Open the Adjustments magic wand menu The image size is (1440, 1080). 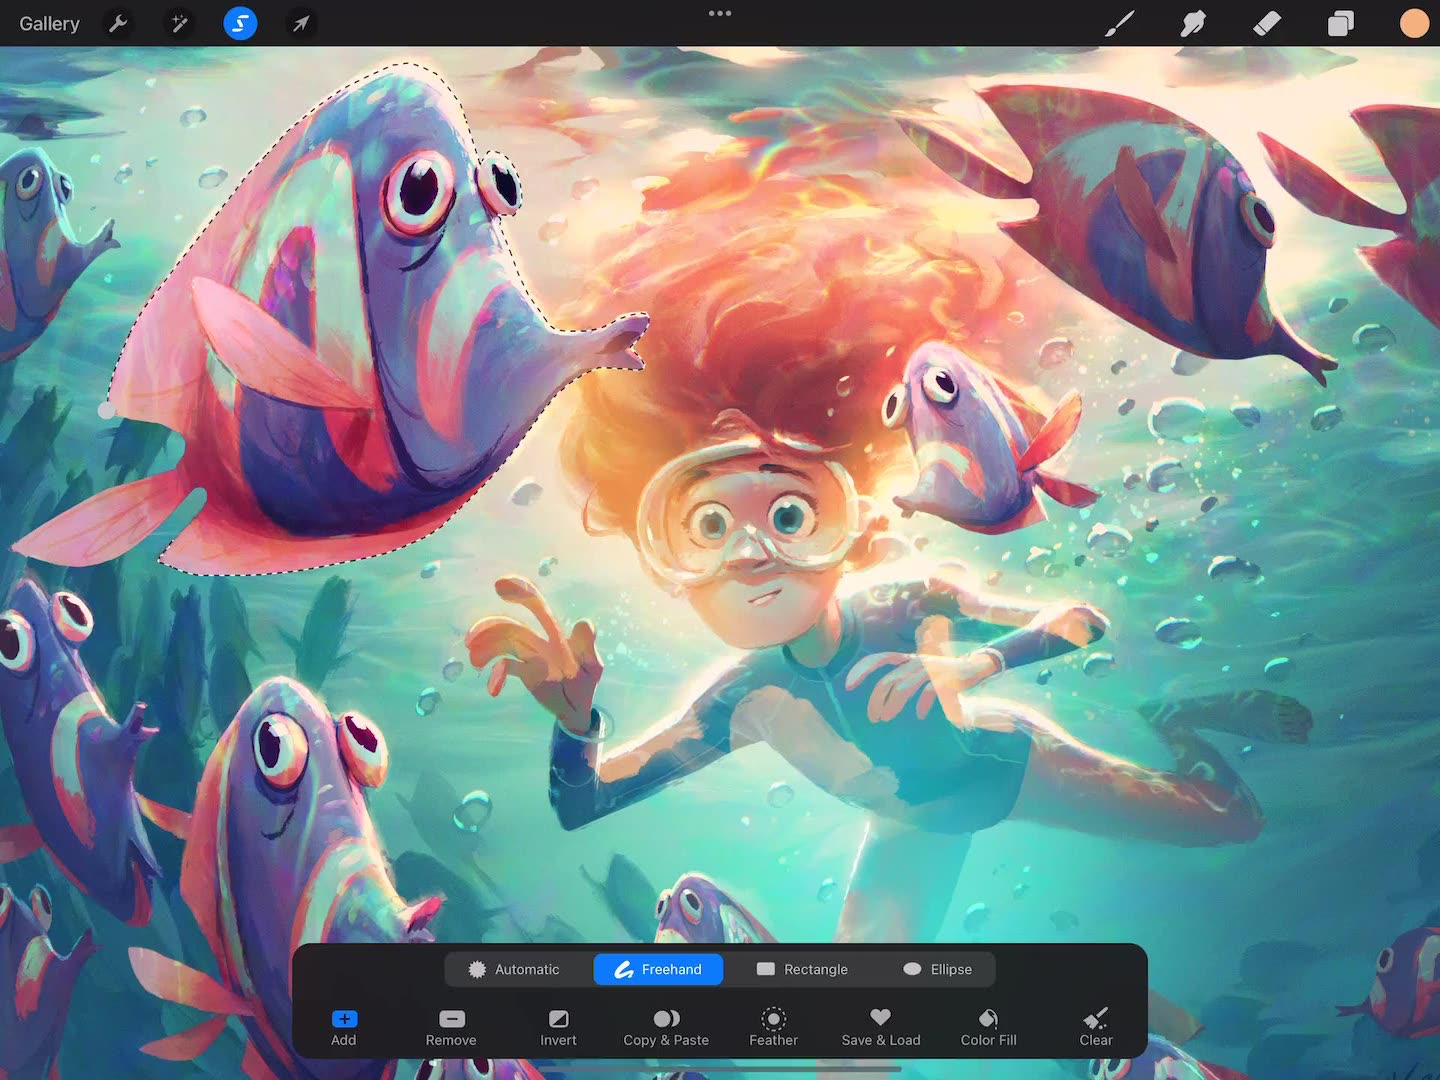pos(179,23)
